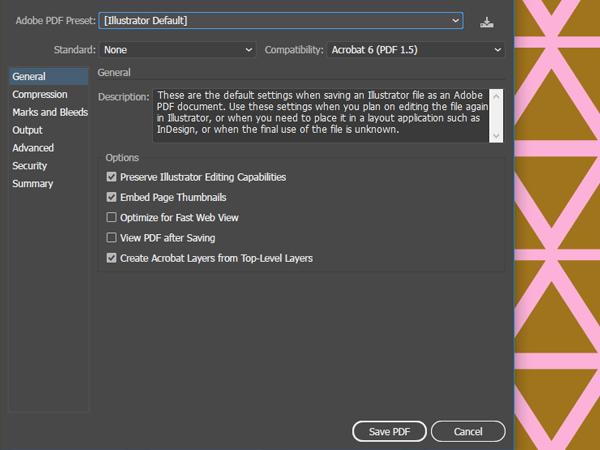This screenshot has height=450, width=600.
Task: Click the description scroll up arrow
Action: pyautogui.click(x=496, y=96)
